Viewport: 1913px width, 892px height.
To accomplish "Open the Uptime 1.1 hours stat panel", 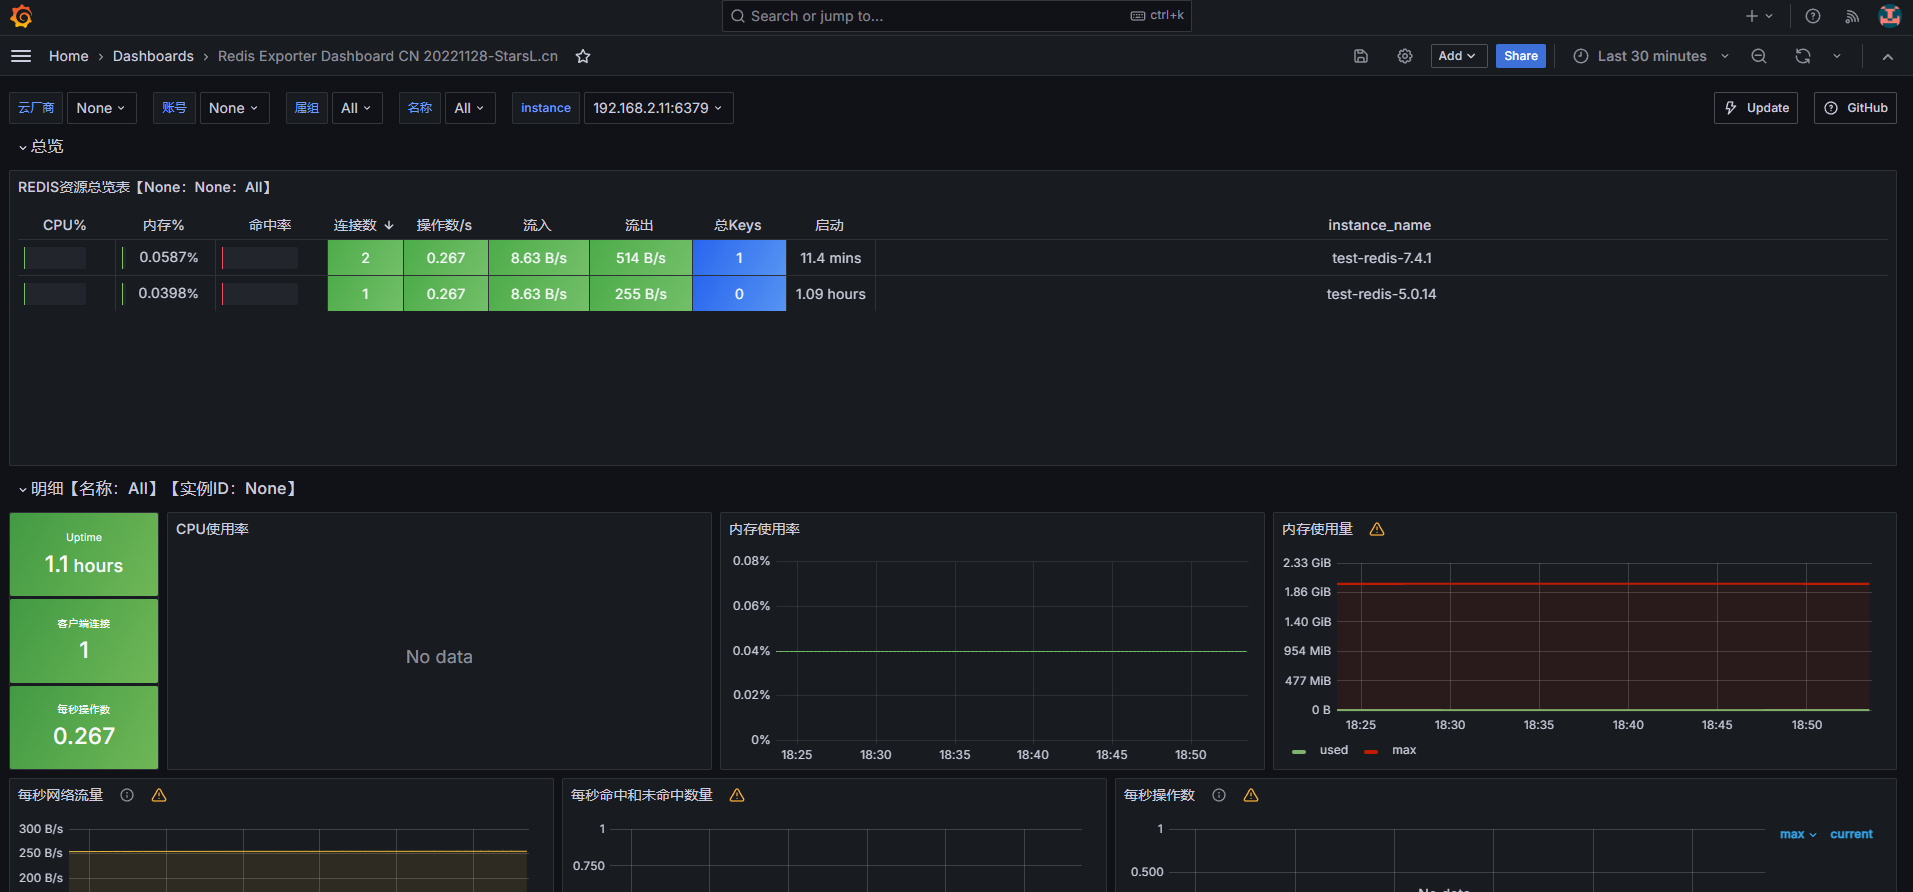I will click(x=84, y=555).
